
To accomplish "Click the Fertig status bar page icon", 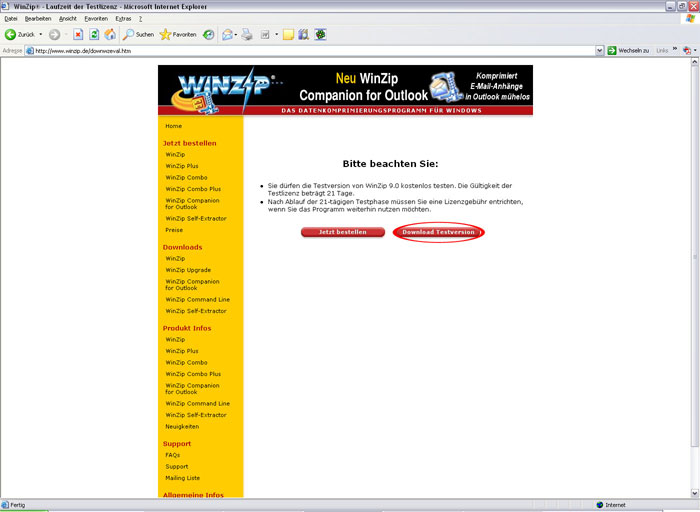I will click(x=5, y=505).
